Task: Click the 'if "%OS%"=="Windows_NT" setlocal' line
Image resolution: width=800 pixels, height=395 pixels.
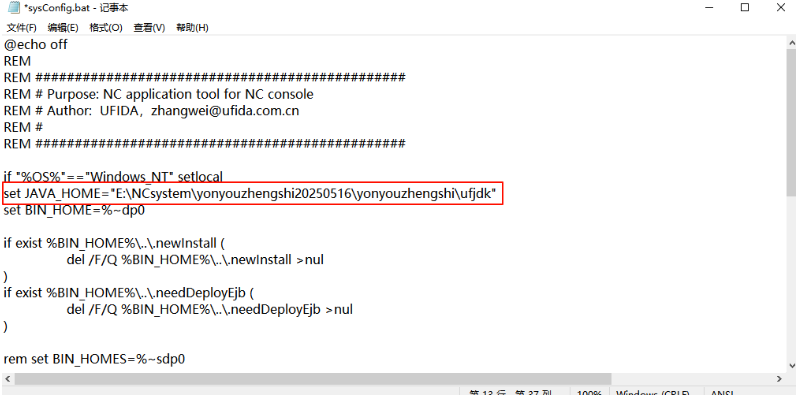Action: tap(113, 177)
